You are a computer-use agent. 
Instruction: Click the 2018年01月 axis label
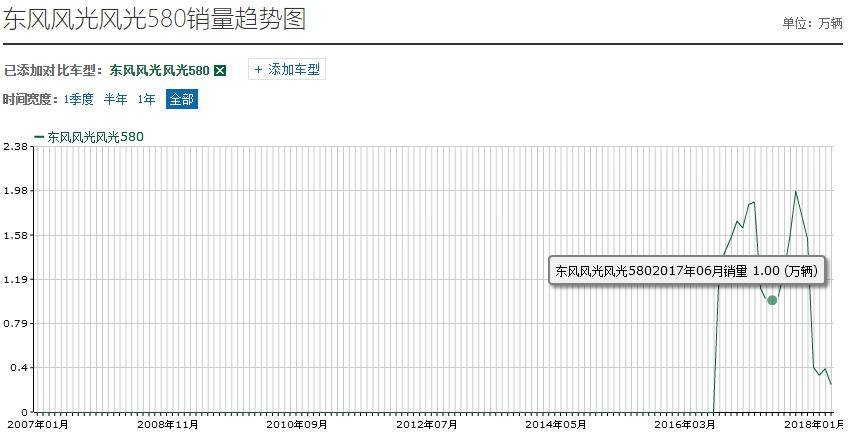[x=814, y=425]
